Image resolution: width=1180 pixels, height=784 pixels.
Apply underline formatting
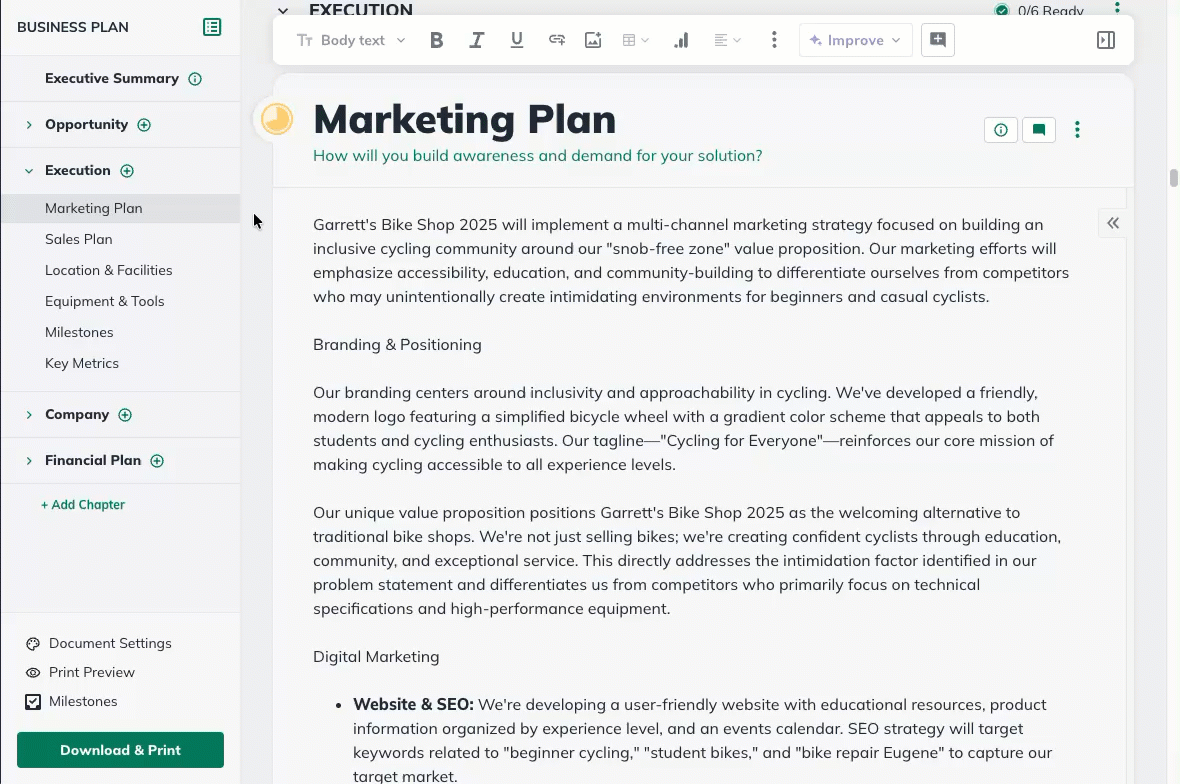[517, 40]
